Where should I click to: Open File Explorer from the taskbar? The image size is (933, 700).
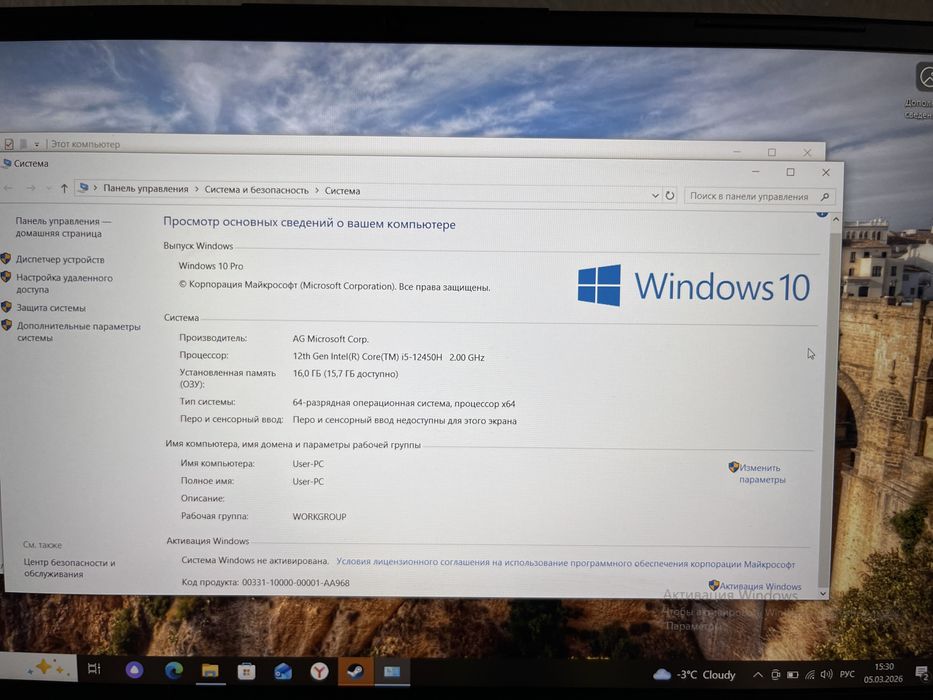pyautogui.click(x=210, y=671)
